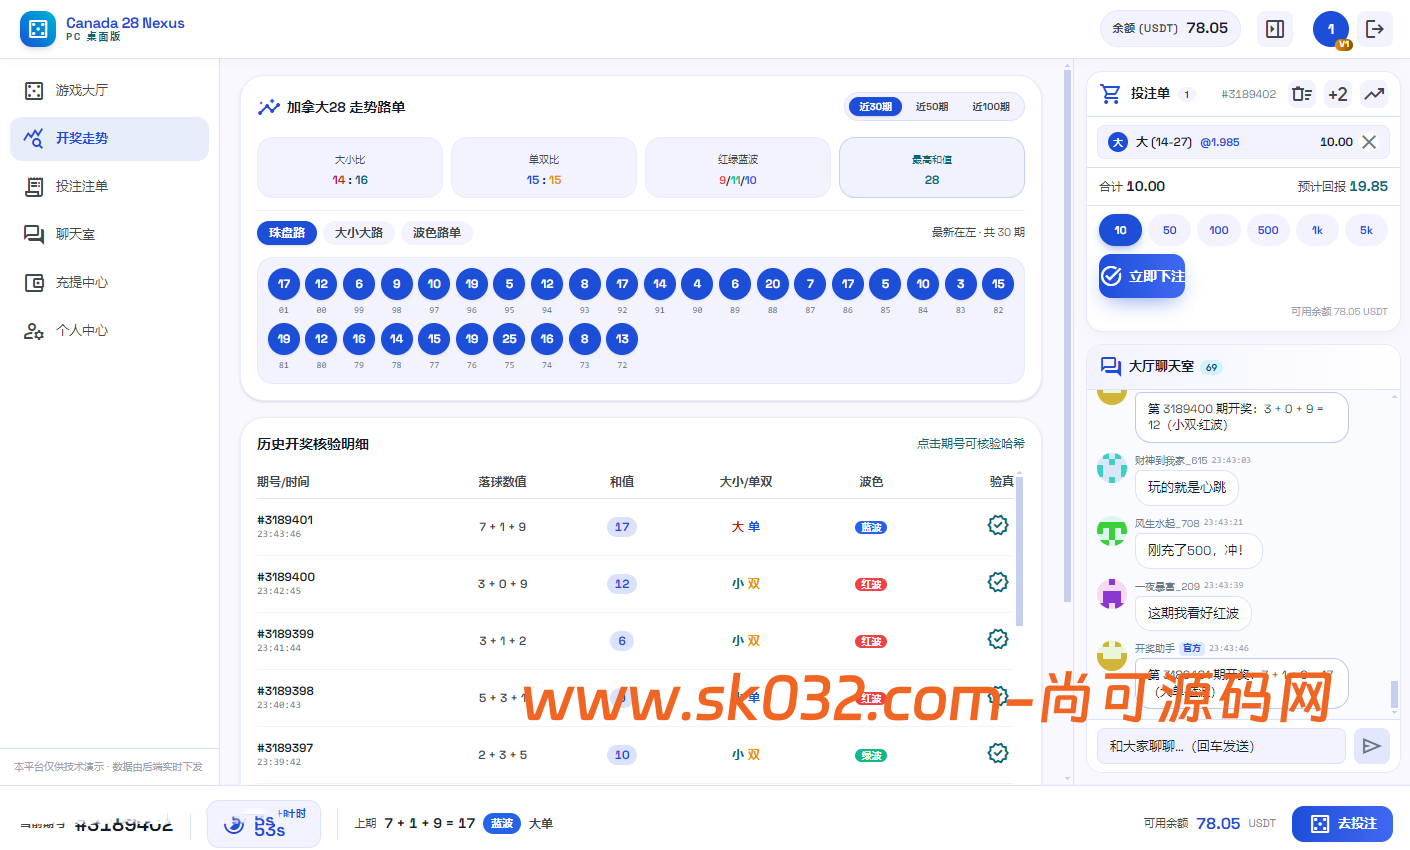
Task: Click the bead ball 20 for period 88
Action: (x=773, y=284)
